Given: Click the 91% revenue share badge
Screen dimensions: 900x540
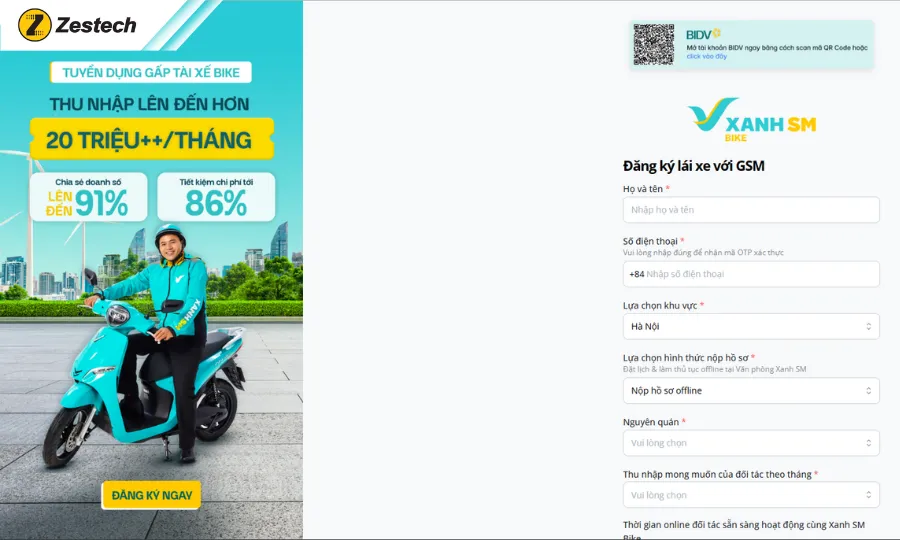Looking at the screenshot, I should coord(88,197).
